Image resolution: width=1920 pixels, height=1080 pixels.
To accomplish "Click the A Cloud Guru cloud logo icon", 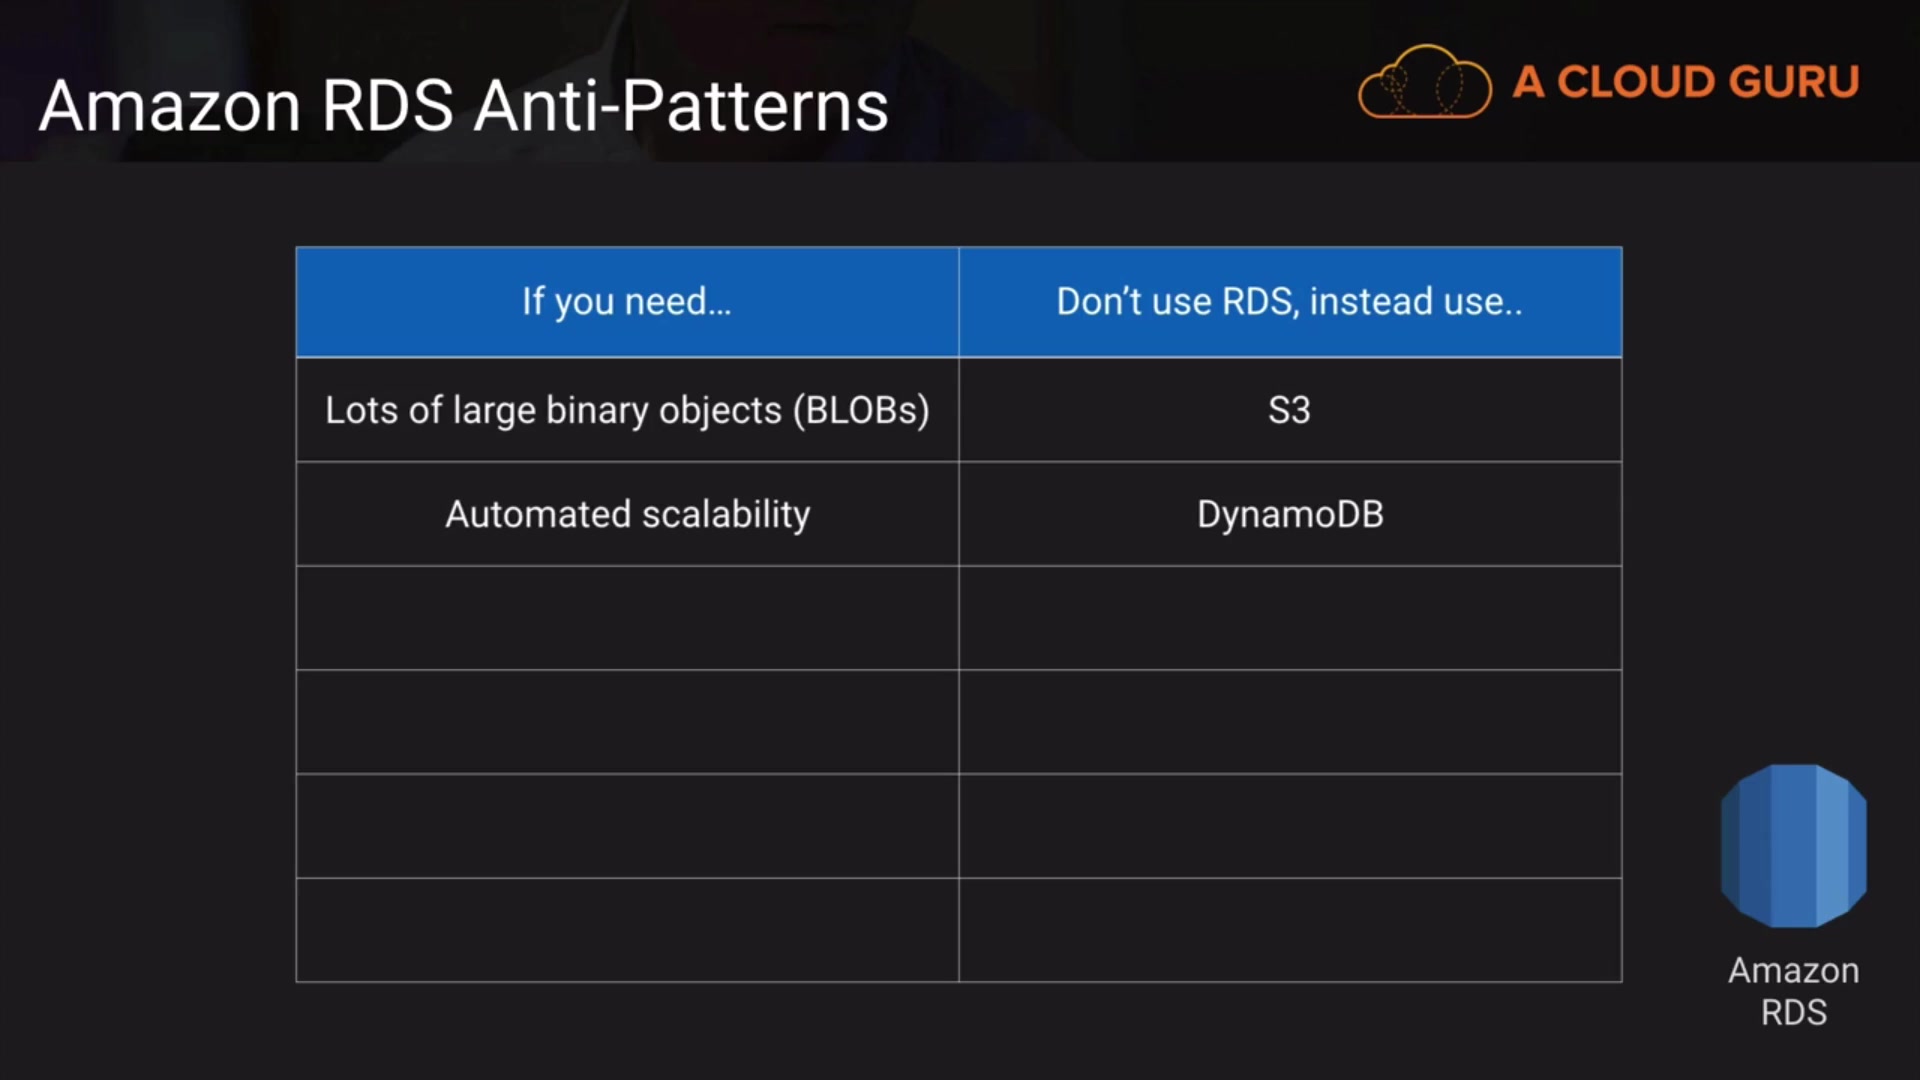I will (1424, 84).
